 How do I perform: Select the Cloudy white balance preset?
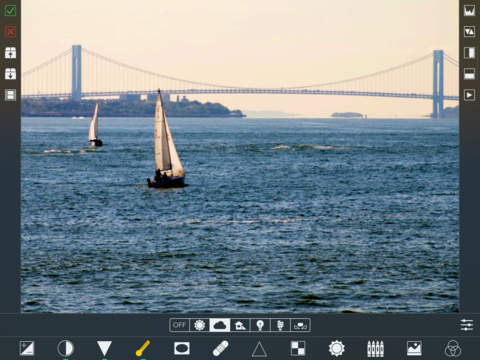(x=220, y=325)
